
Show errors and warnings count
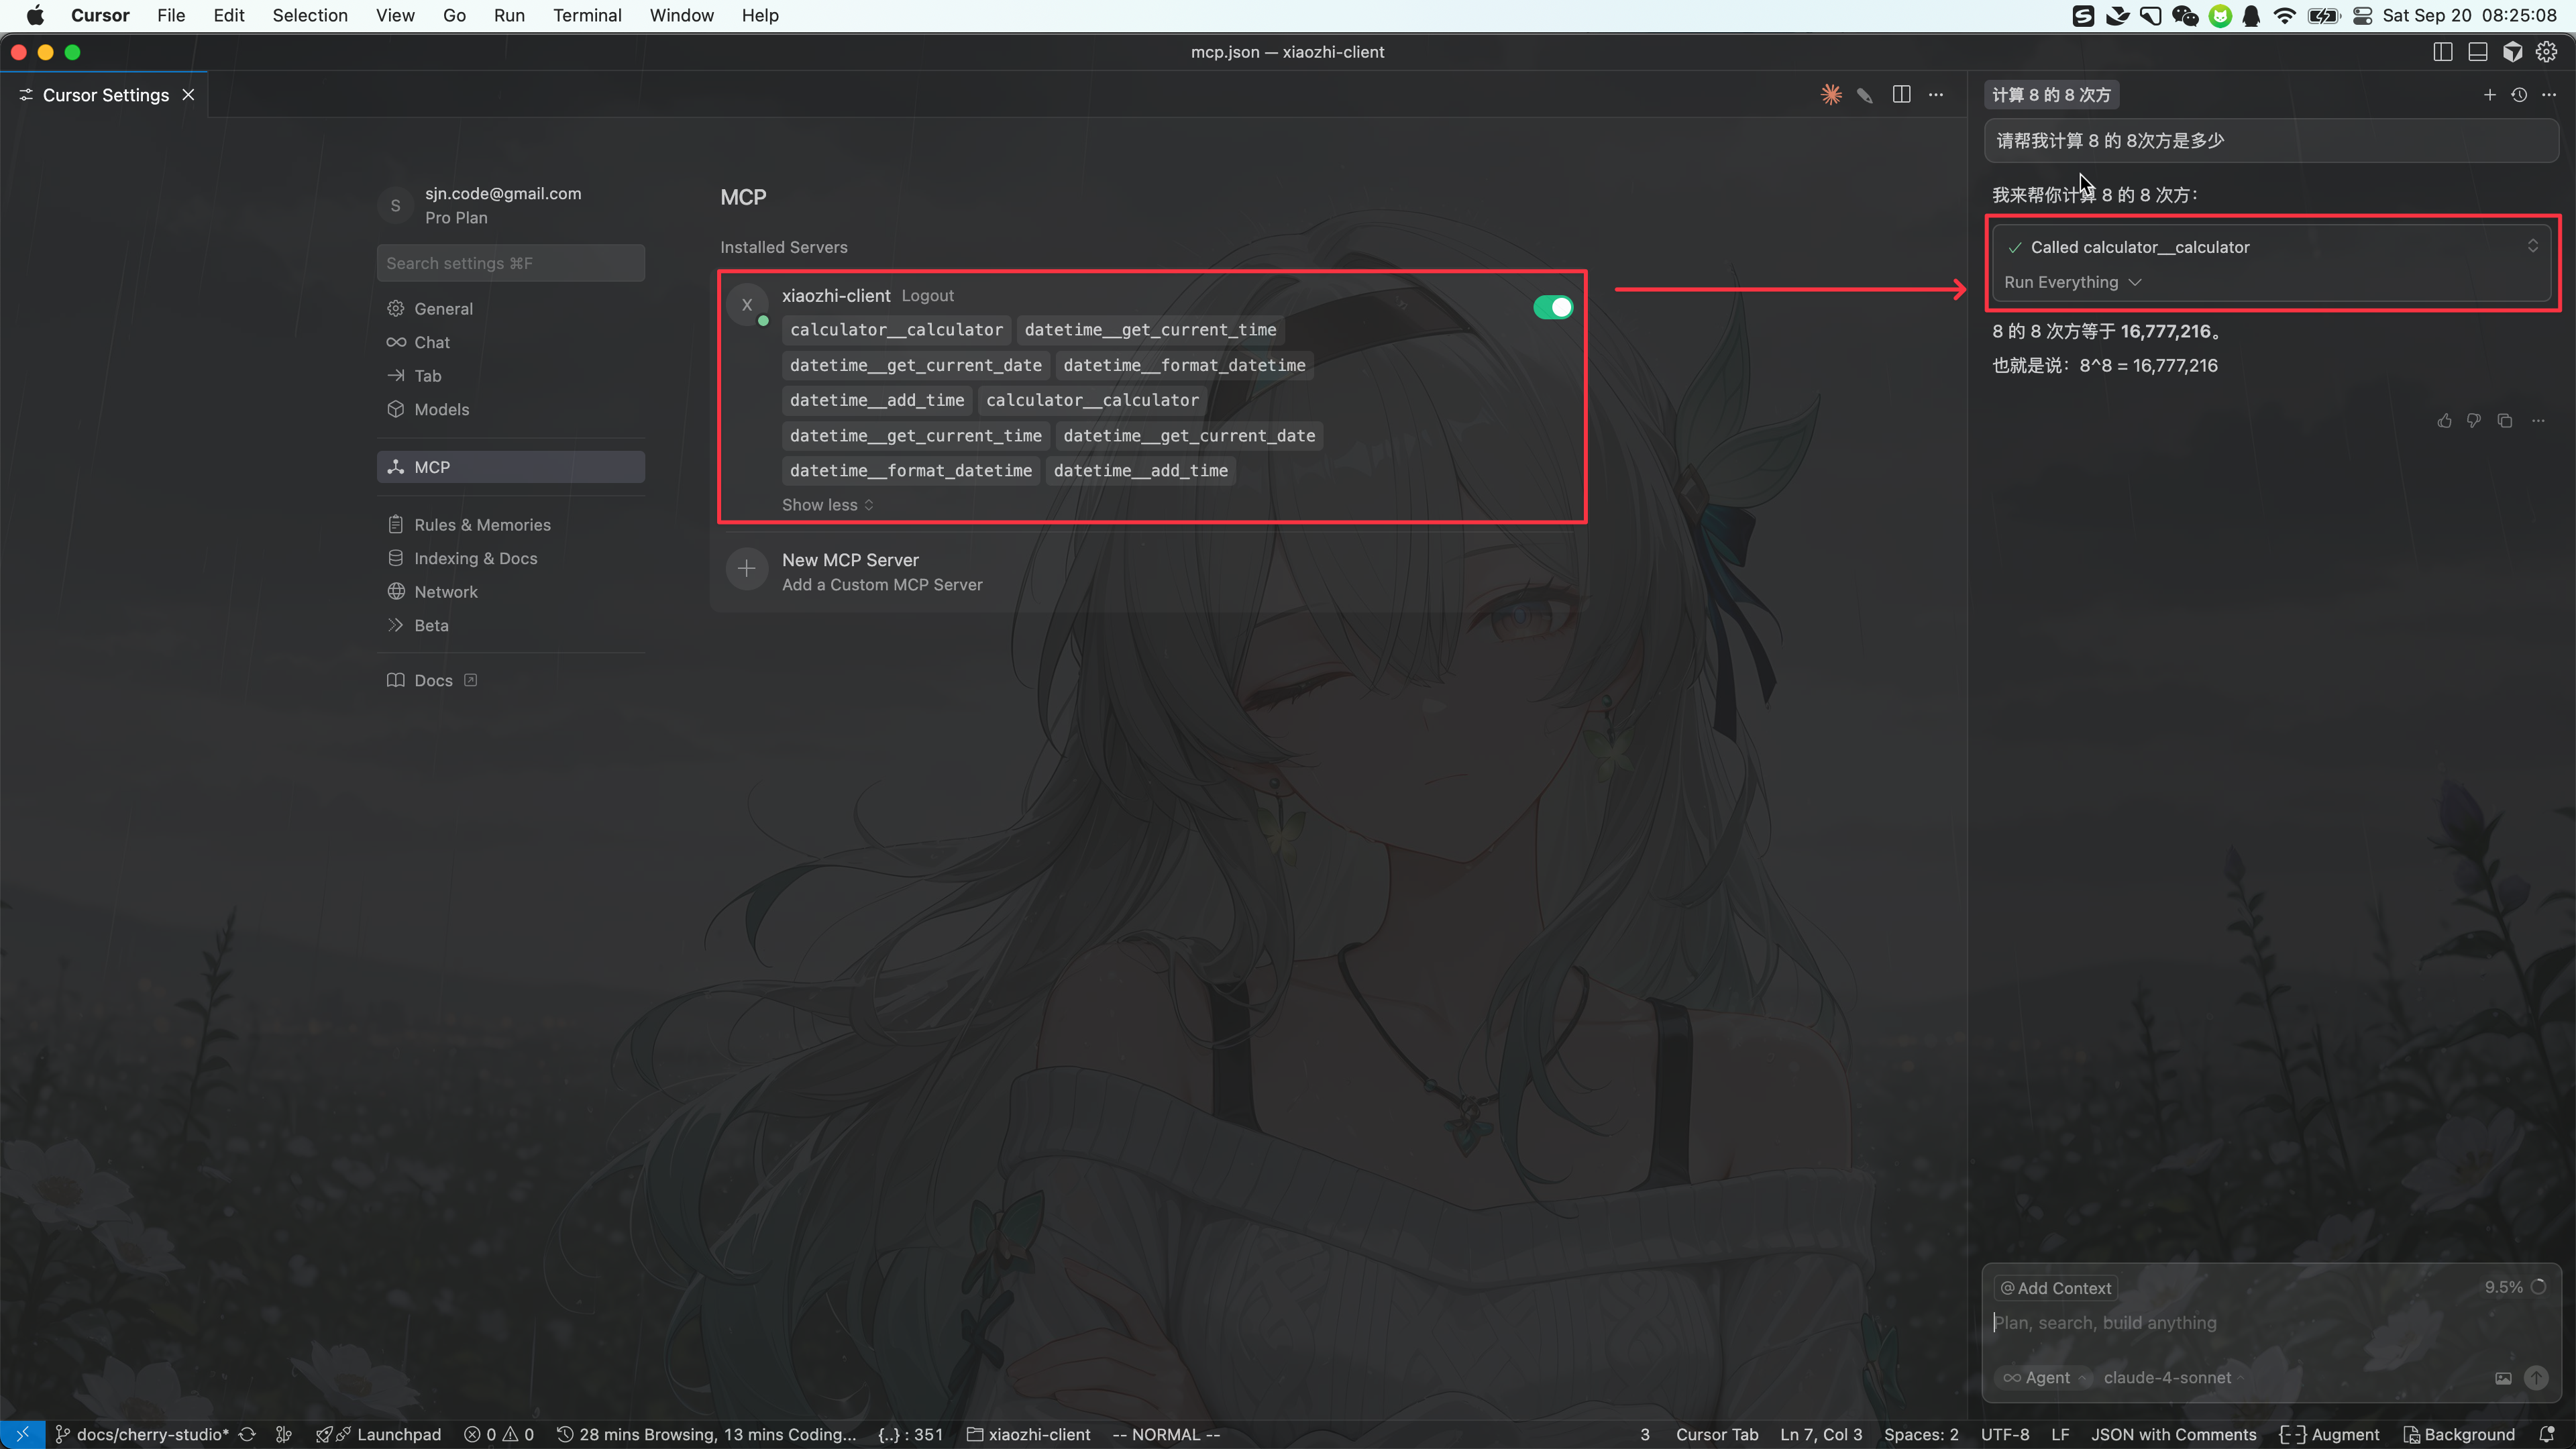tap(499, 1435)
